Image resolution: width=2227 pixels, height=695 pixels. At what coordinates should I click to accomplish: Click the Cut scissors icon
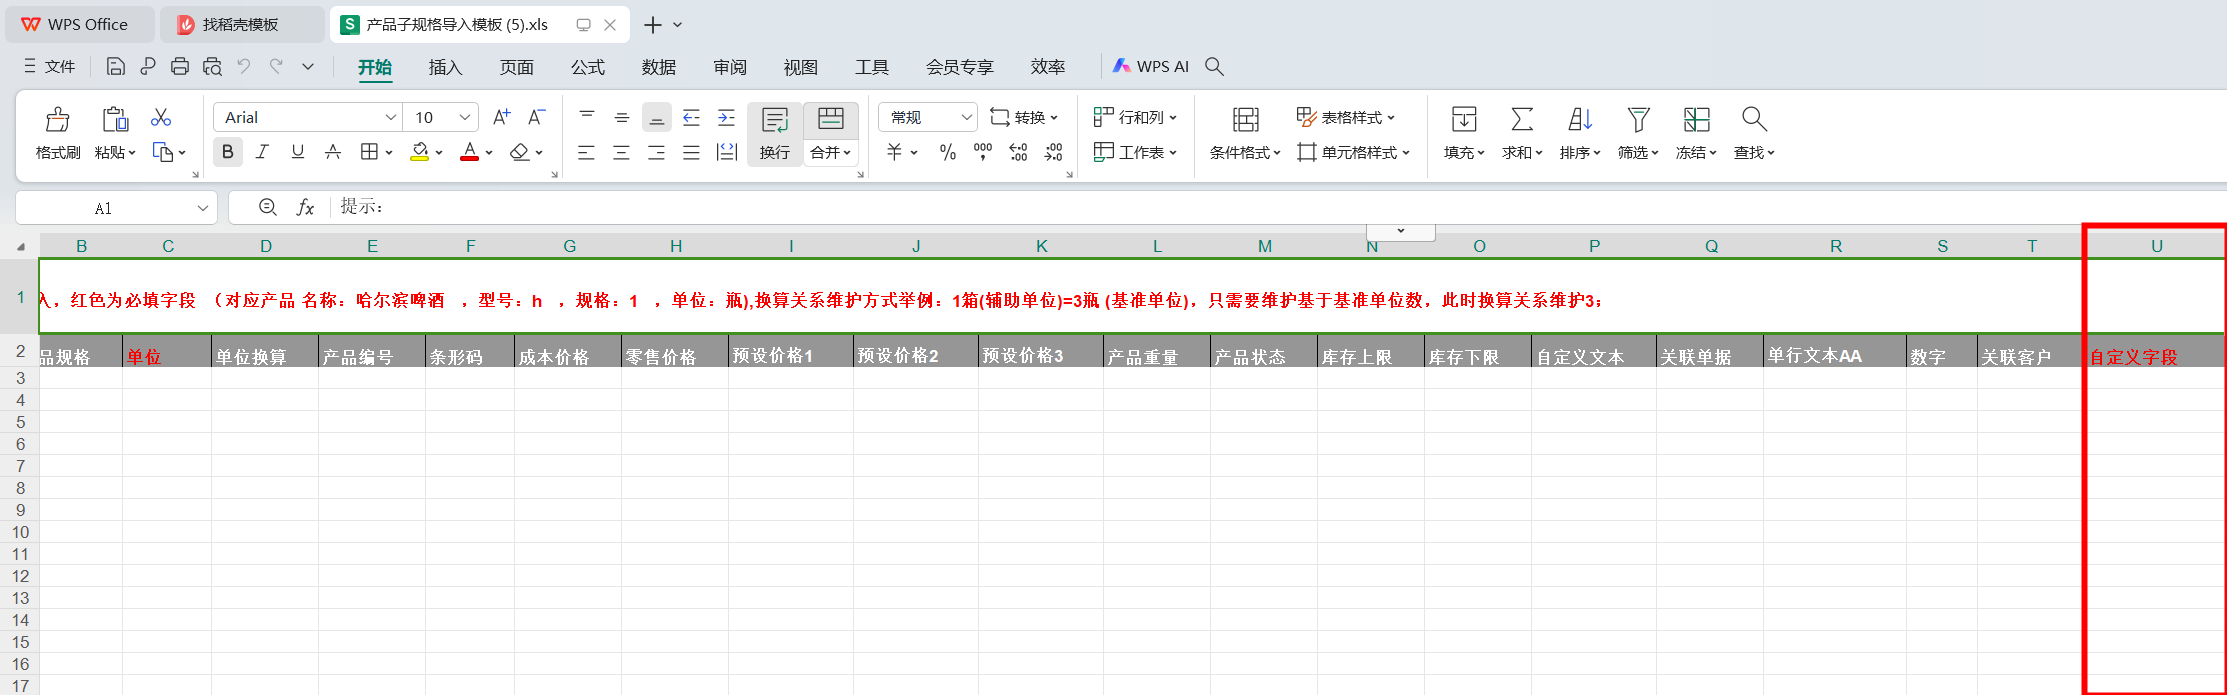click(x=160, y=118)
